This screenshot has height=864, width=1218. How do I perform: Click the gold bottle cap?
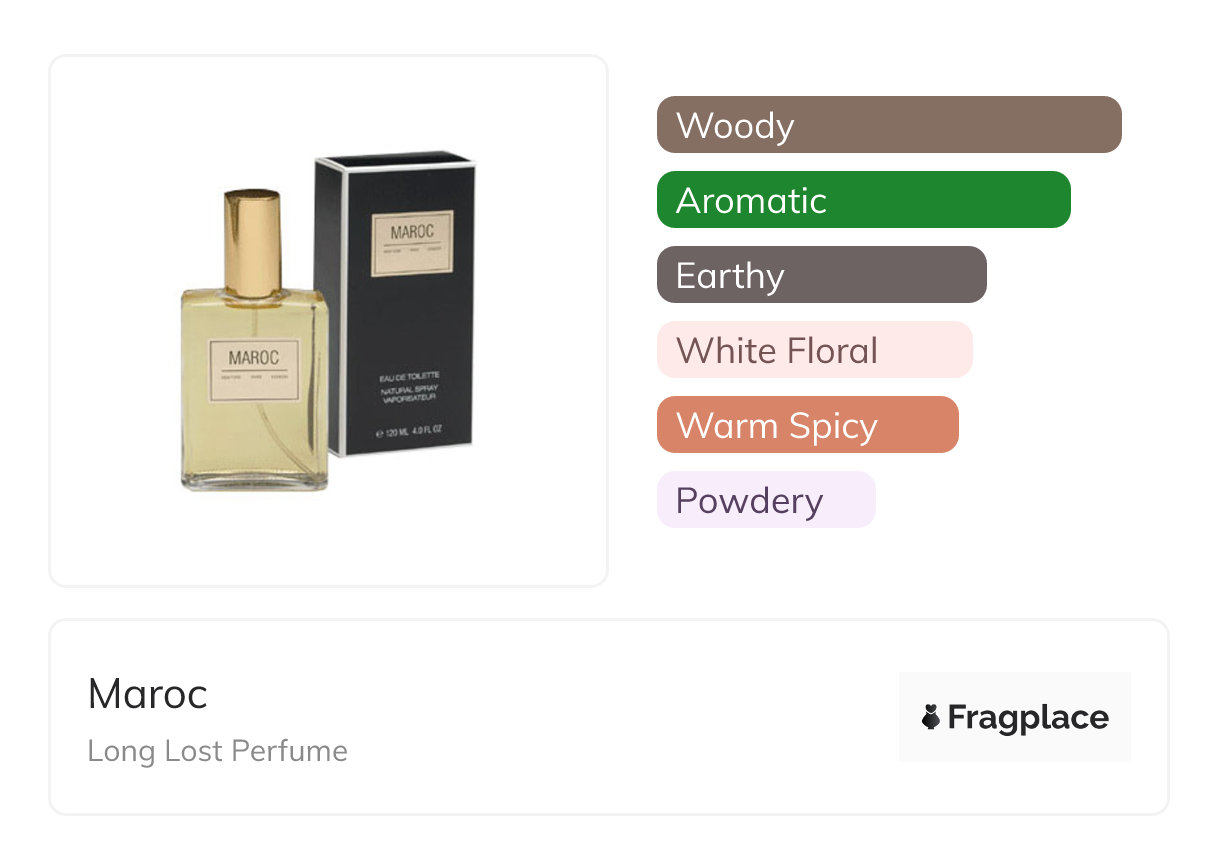pos(252,240)
